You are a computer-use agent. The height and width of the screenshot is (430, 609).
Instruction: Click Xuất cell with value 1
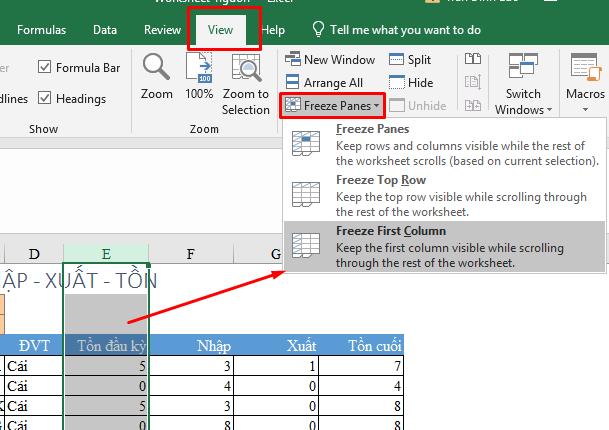[276, 366]
